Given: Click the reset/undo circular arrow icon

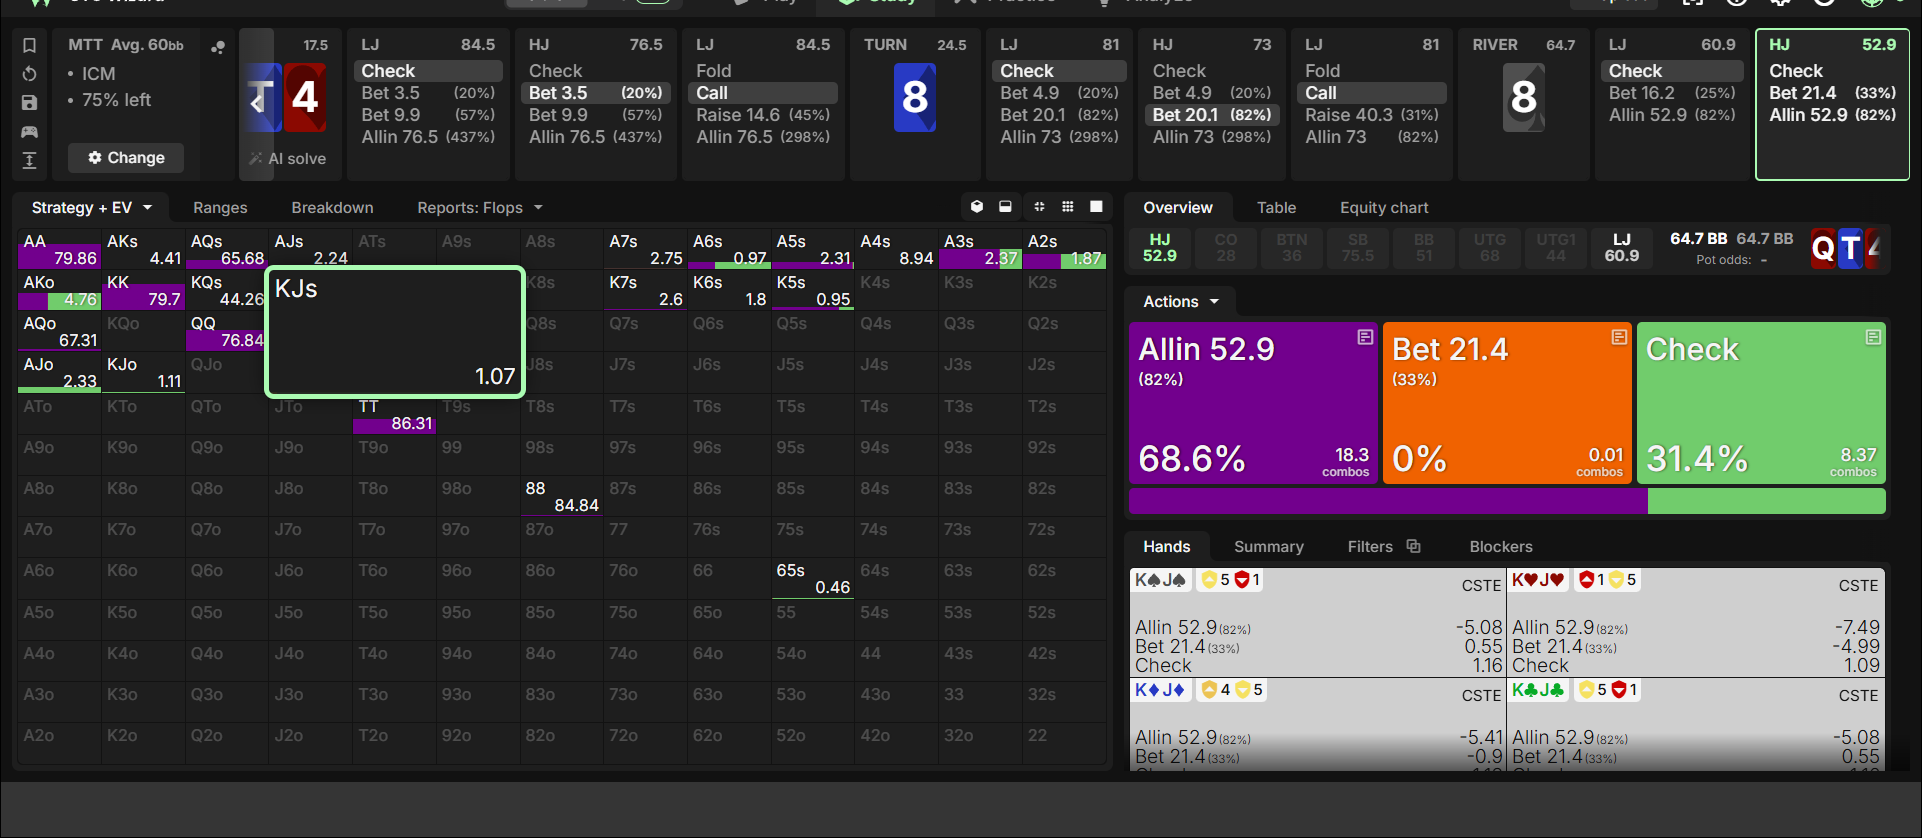Looking at the screenshot, I should coord(29,74).
